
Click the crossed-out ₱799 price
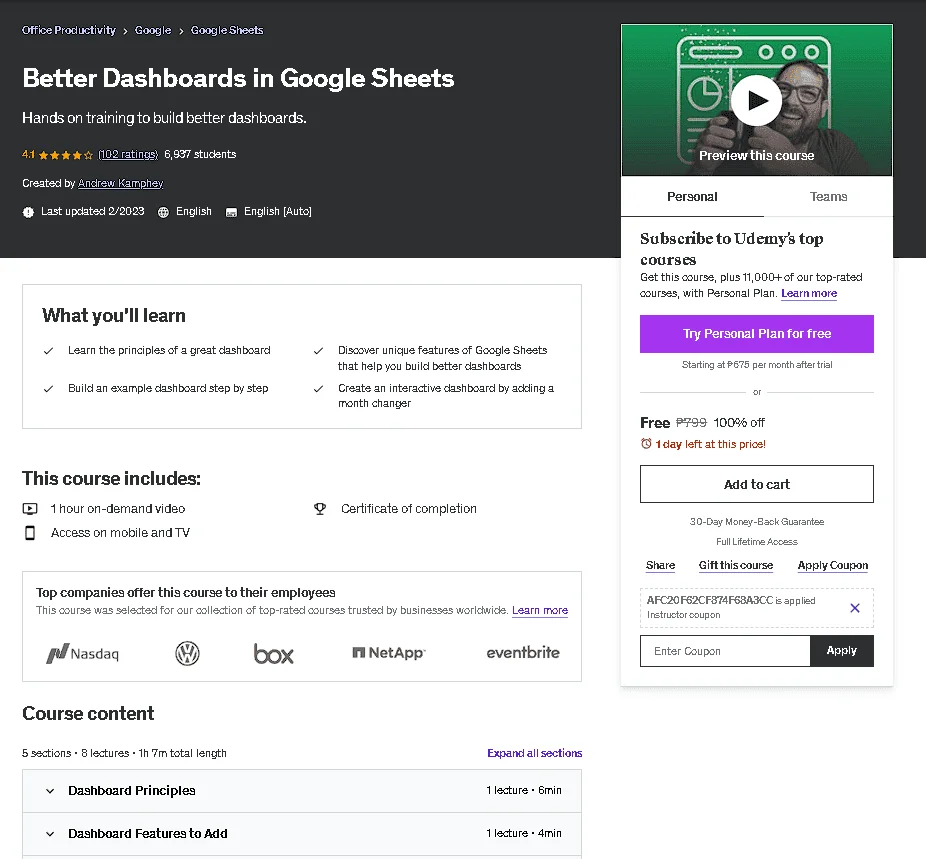point(691,423)
